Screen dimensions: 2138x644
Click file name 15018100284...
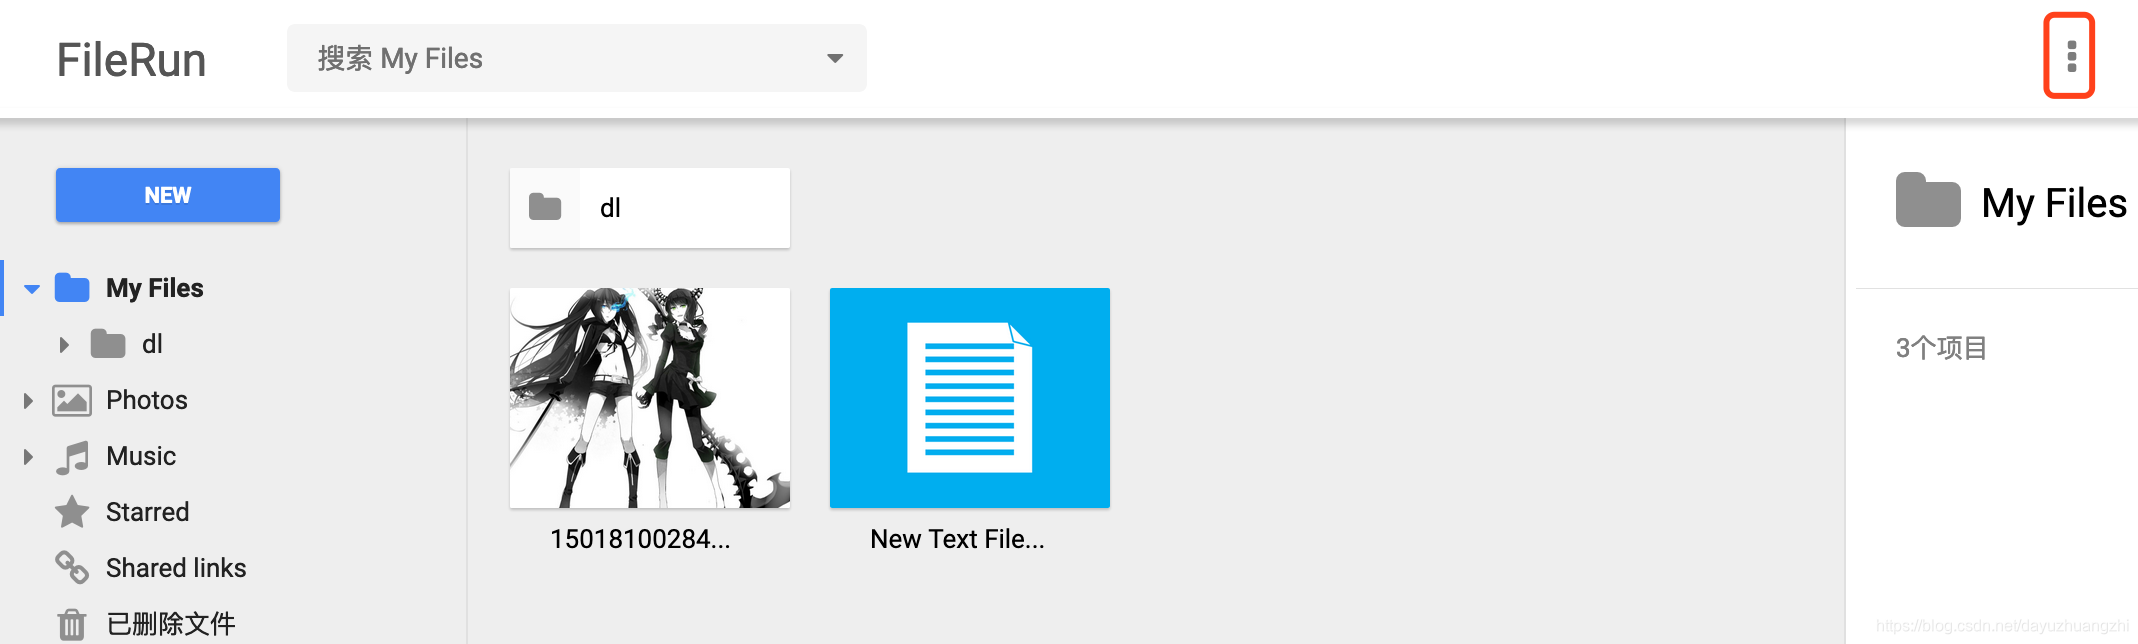(x=640, y=539)
